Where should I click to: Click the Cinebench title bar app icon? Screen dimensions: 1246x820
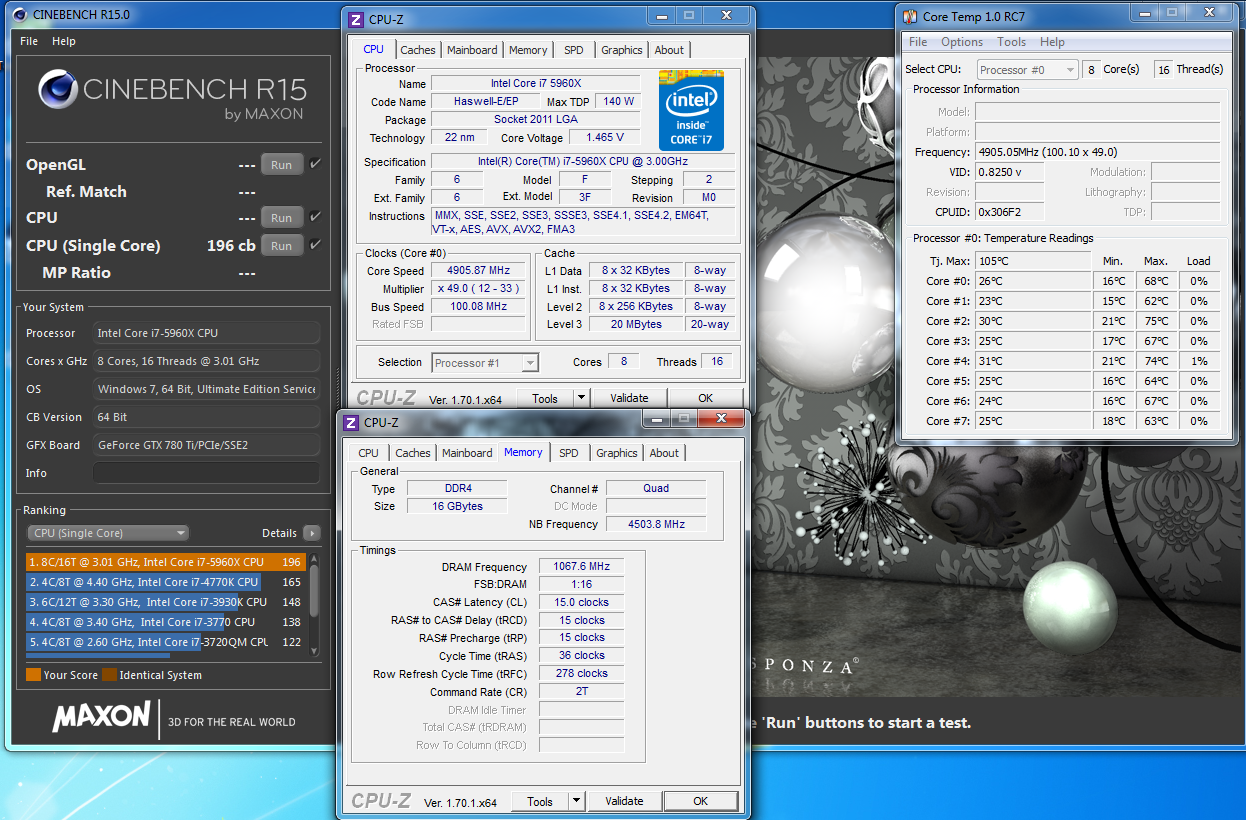22,14
